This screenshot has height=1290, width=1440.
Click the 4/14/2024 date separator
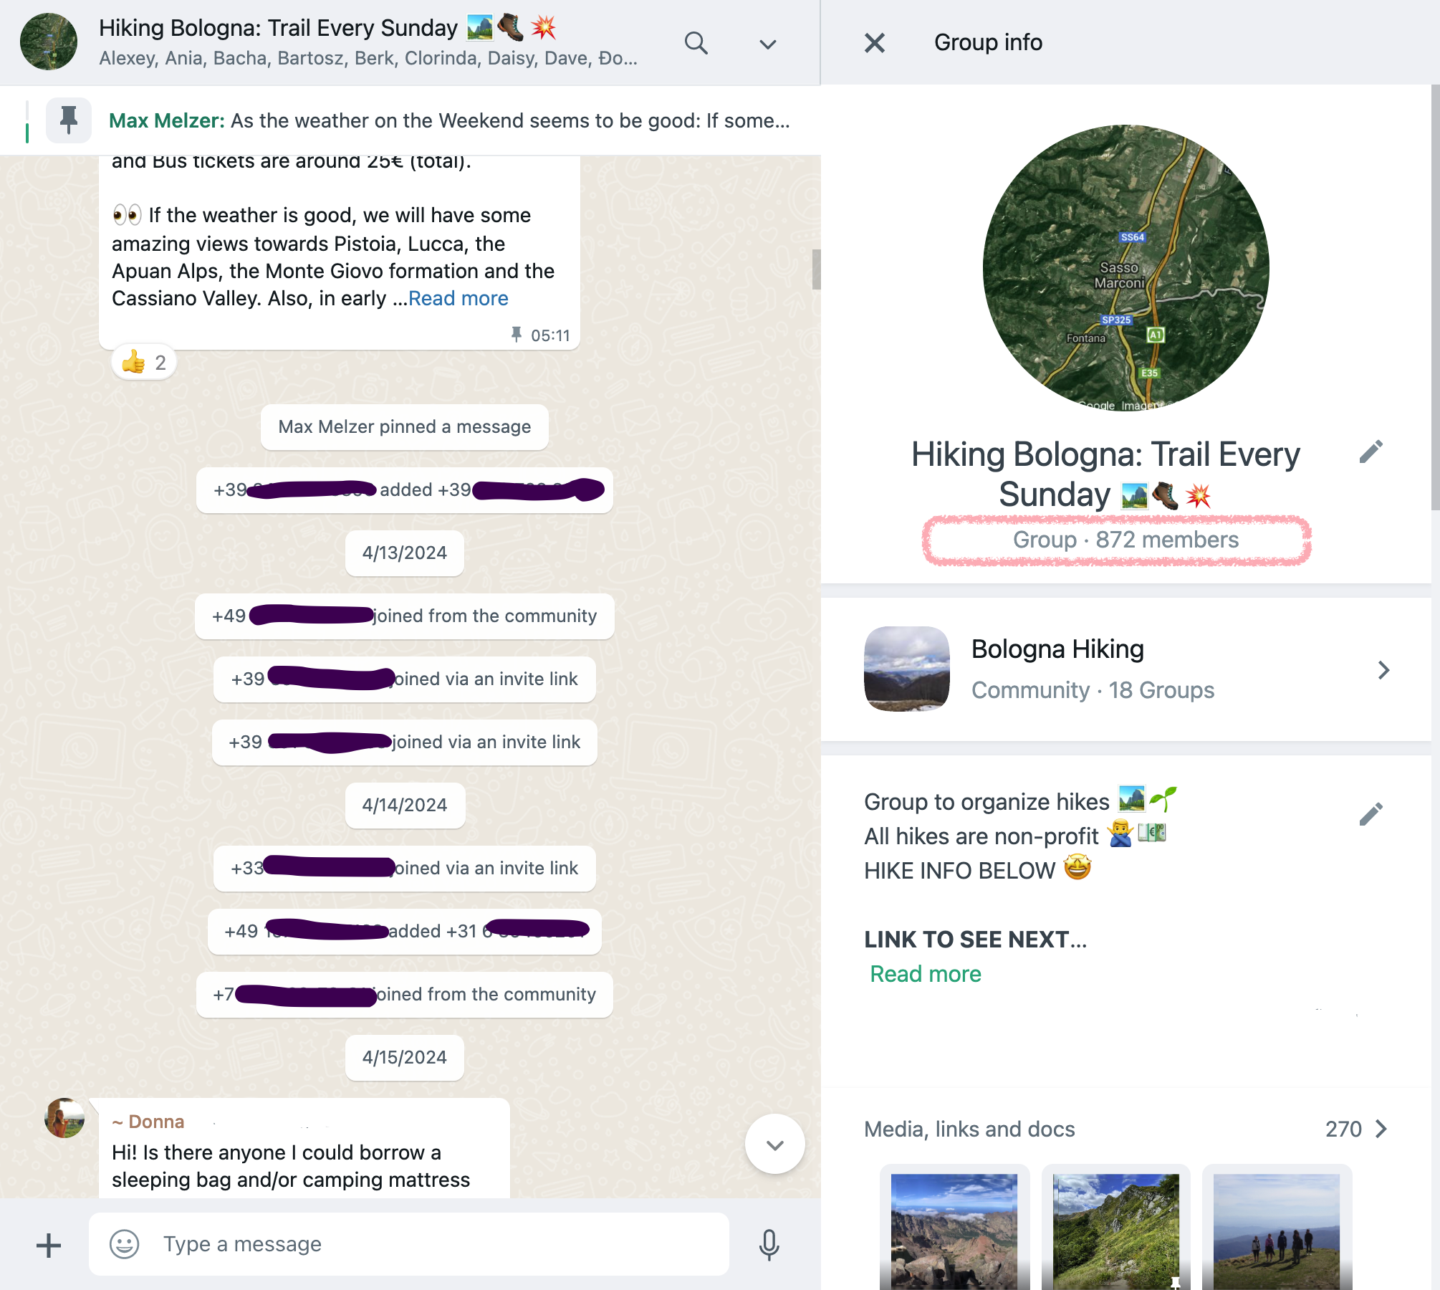[405, 805]
